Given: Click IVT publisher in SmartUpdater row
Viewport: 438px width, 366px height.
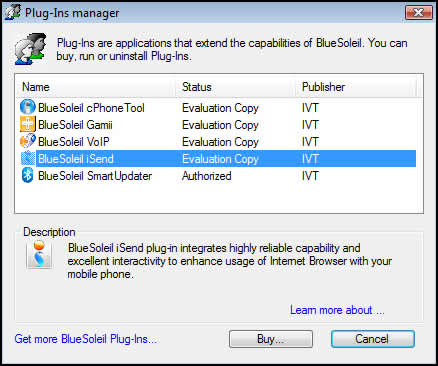Looking at the screenshot, I should pyautogui.click(x=310, y=176).
